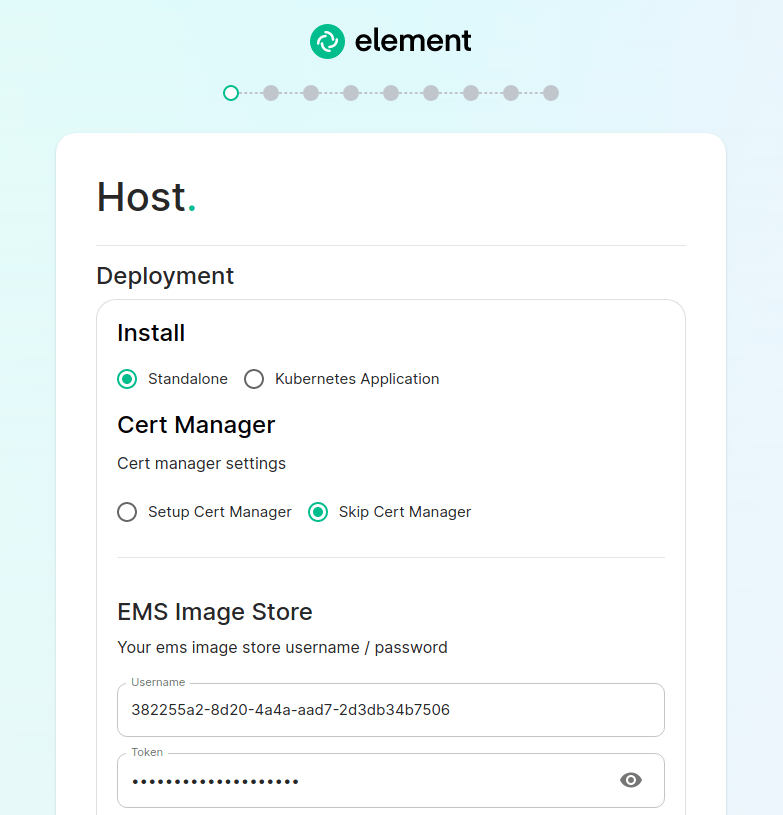
Task: Click the "EMS Image Store" section heading
Action: point(215,612)
